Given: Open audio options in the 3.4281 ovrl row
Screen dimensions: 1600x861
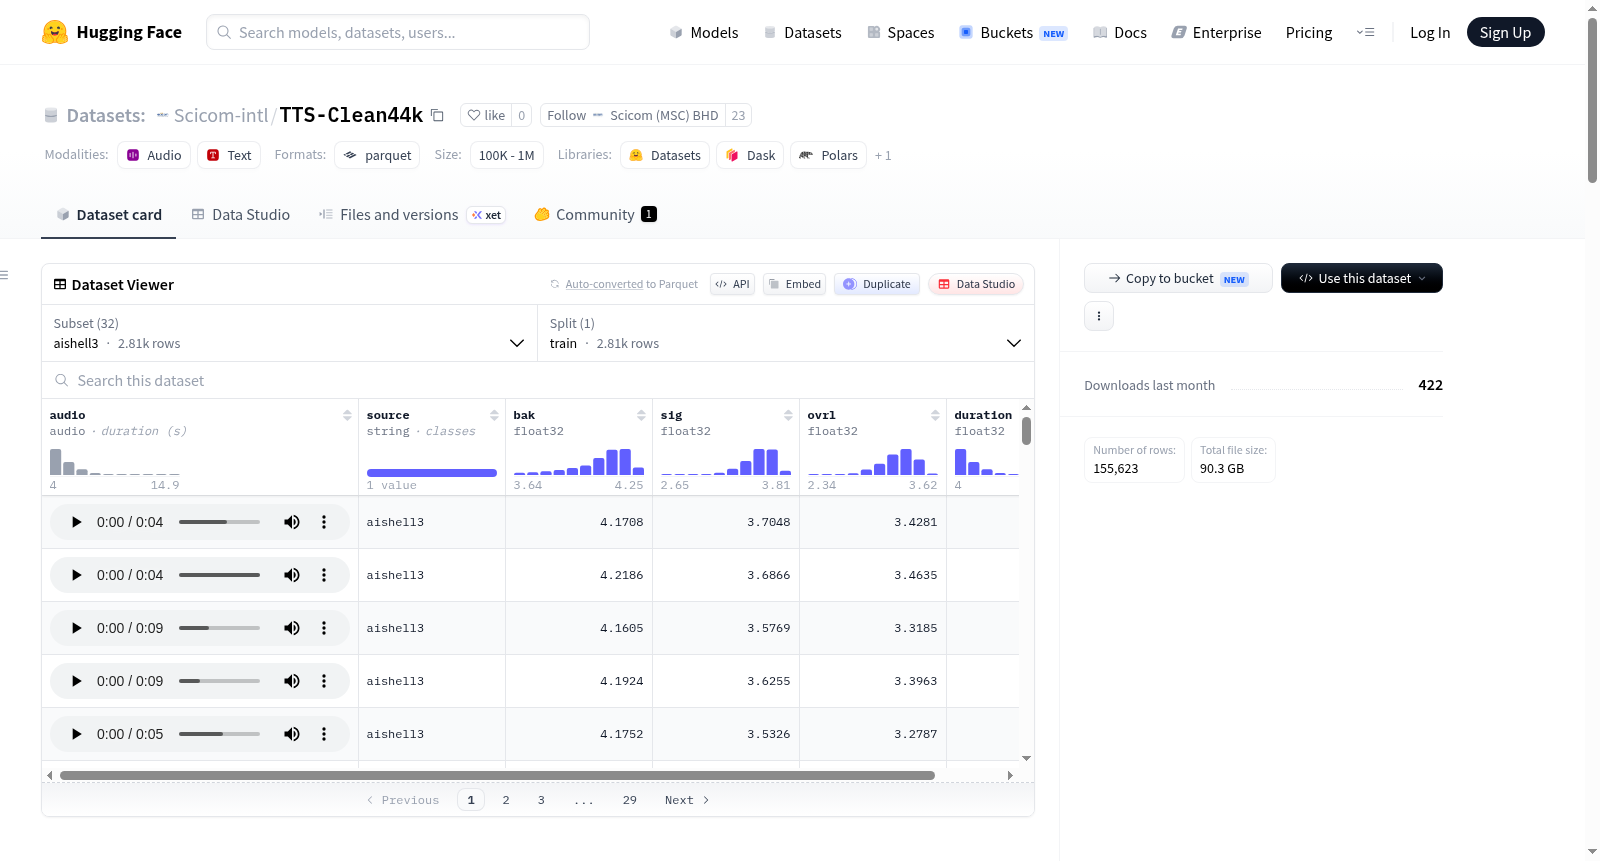Looking at the screenshot, I should [x=324, y=522].
